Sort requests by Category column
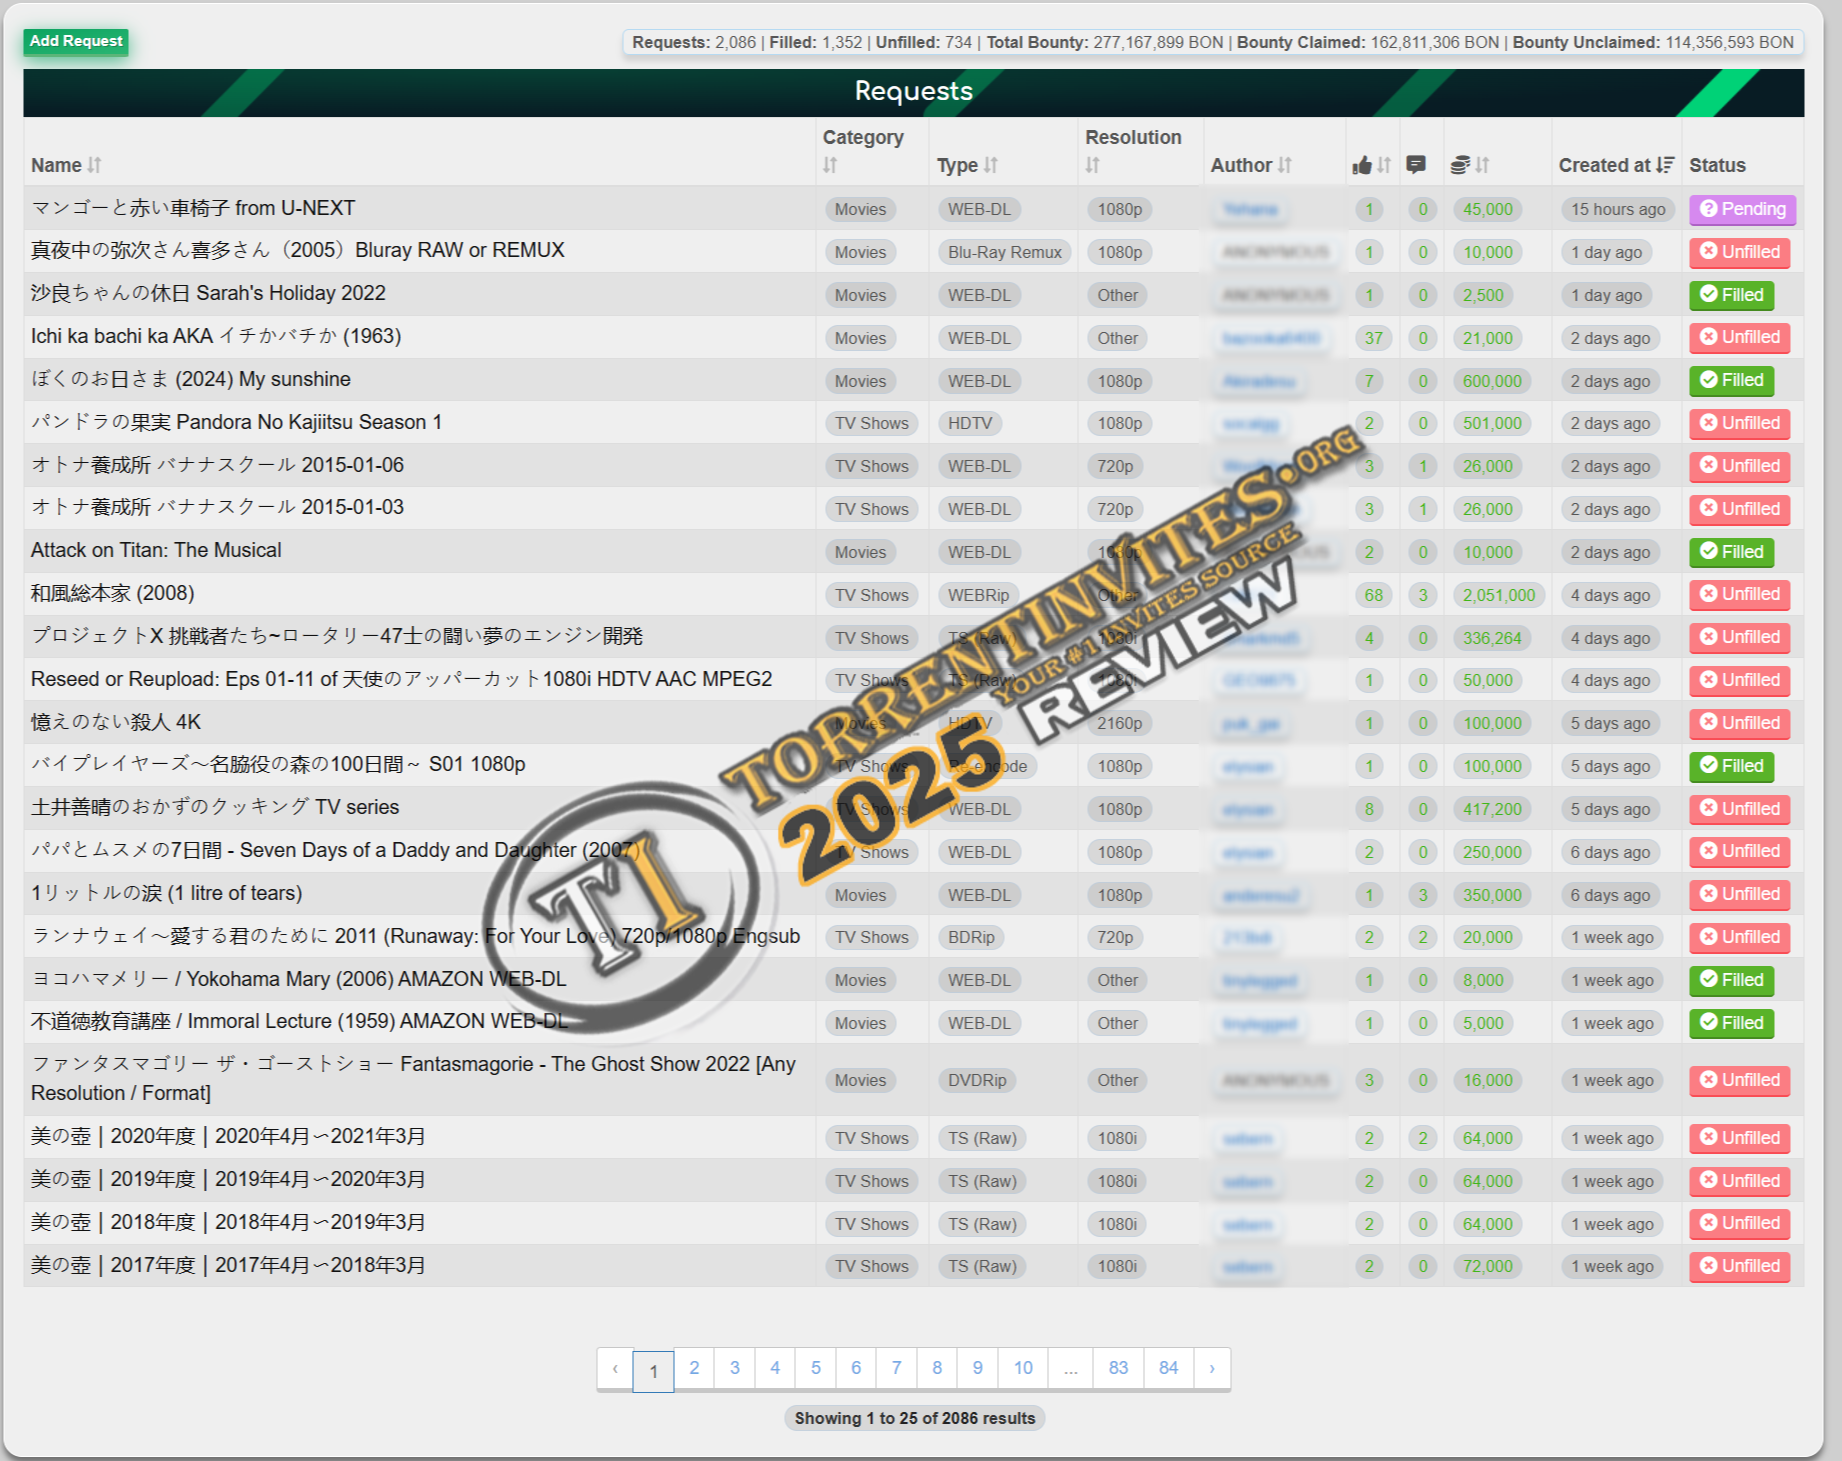The height and width of the screenshot is (1461, 1842). tap(862, 151)
